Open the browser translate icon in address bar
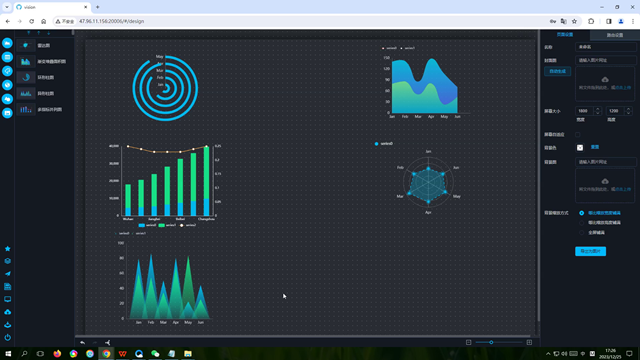This screenshot has height=361, width=642. point(564,21)
